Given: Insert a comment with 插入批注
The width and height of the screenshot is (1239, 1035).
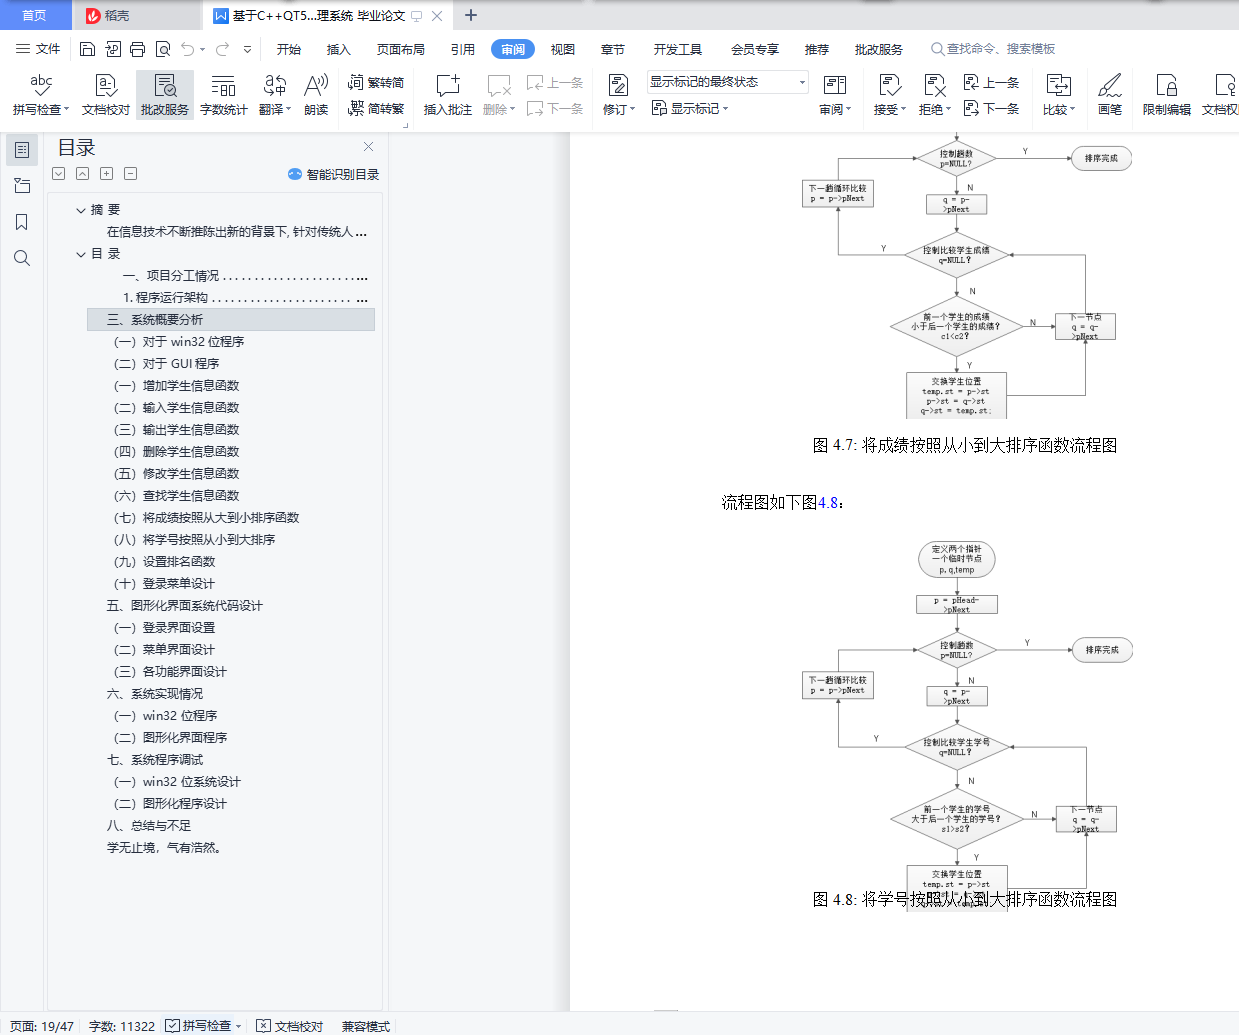Looking at the screenshot, I should 447,94.
